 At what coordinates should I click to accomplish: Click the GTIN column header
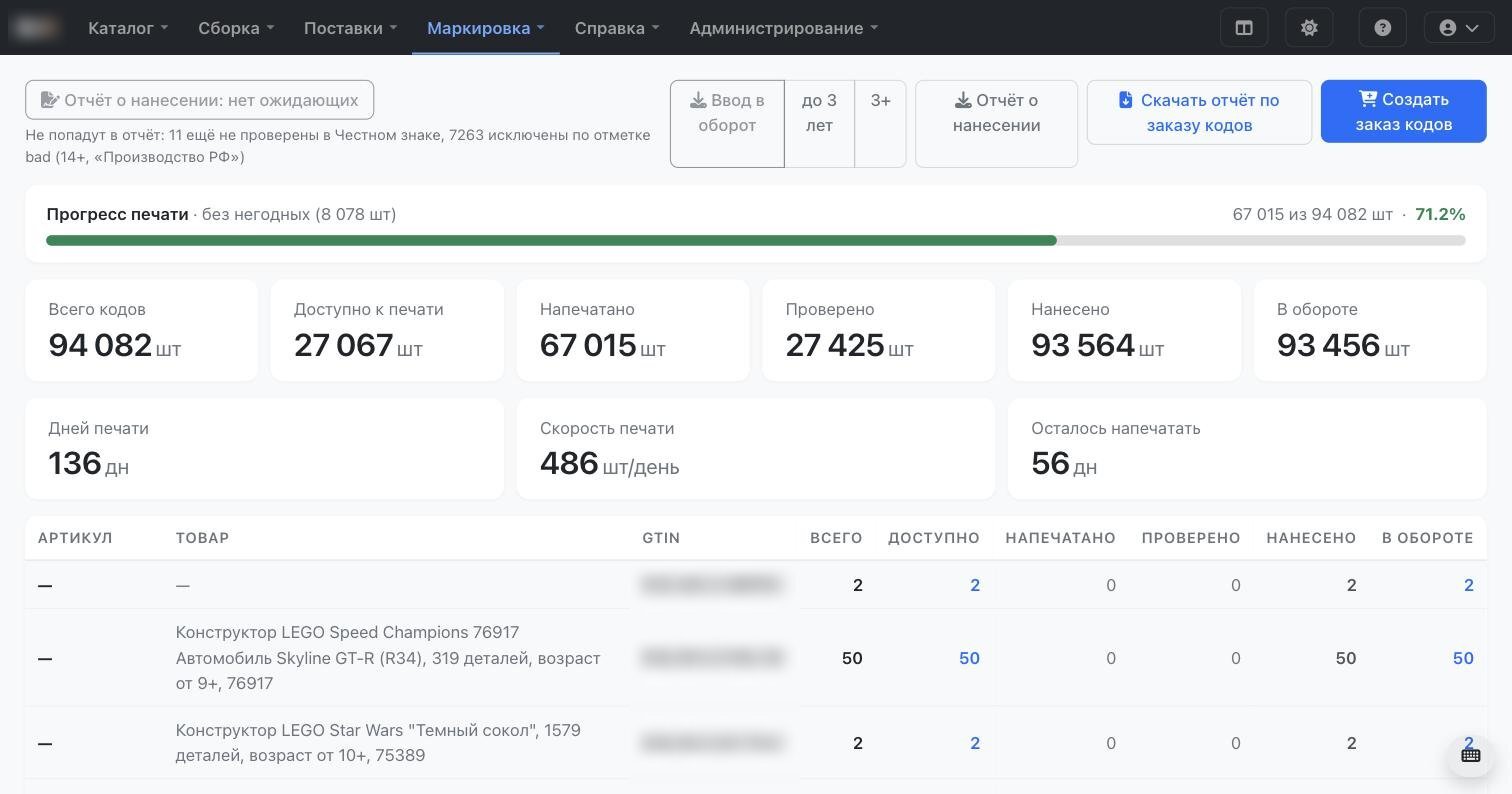pyautogui.click(x=661, y=538)
